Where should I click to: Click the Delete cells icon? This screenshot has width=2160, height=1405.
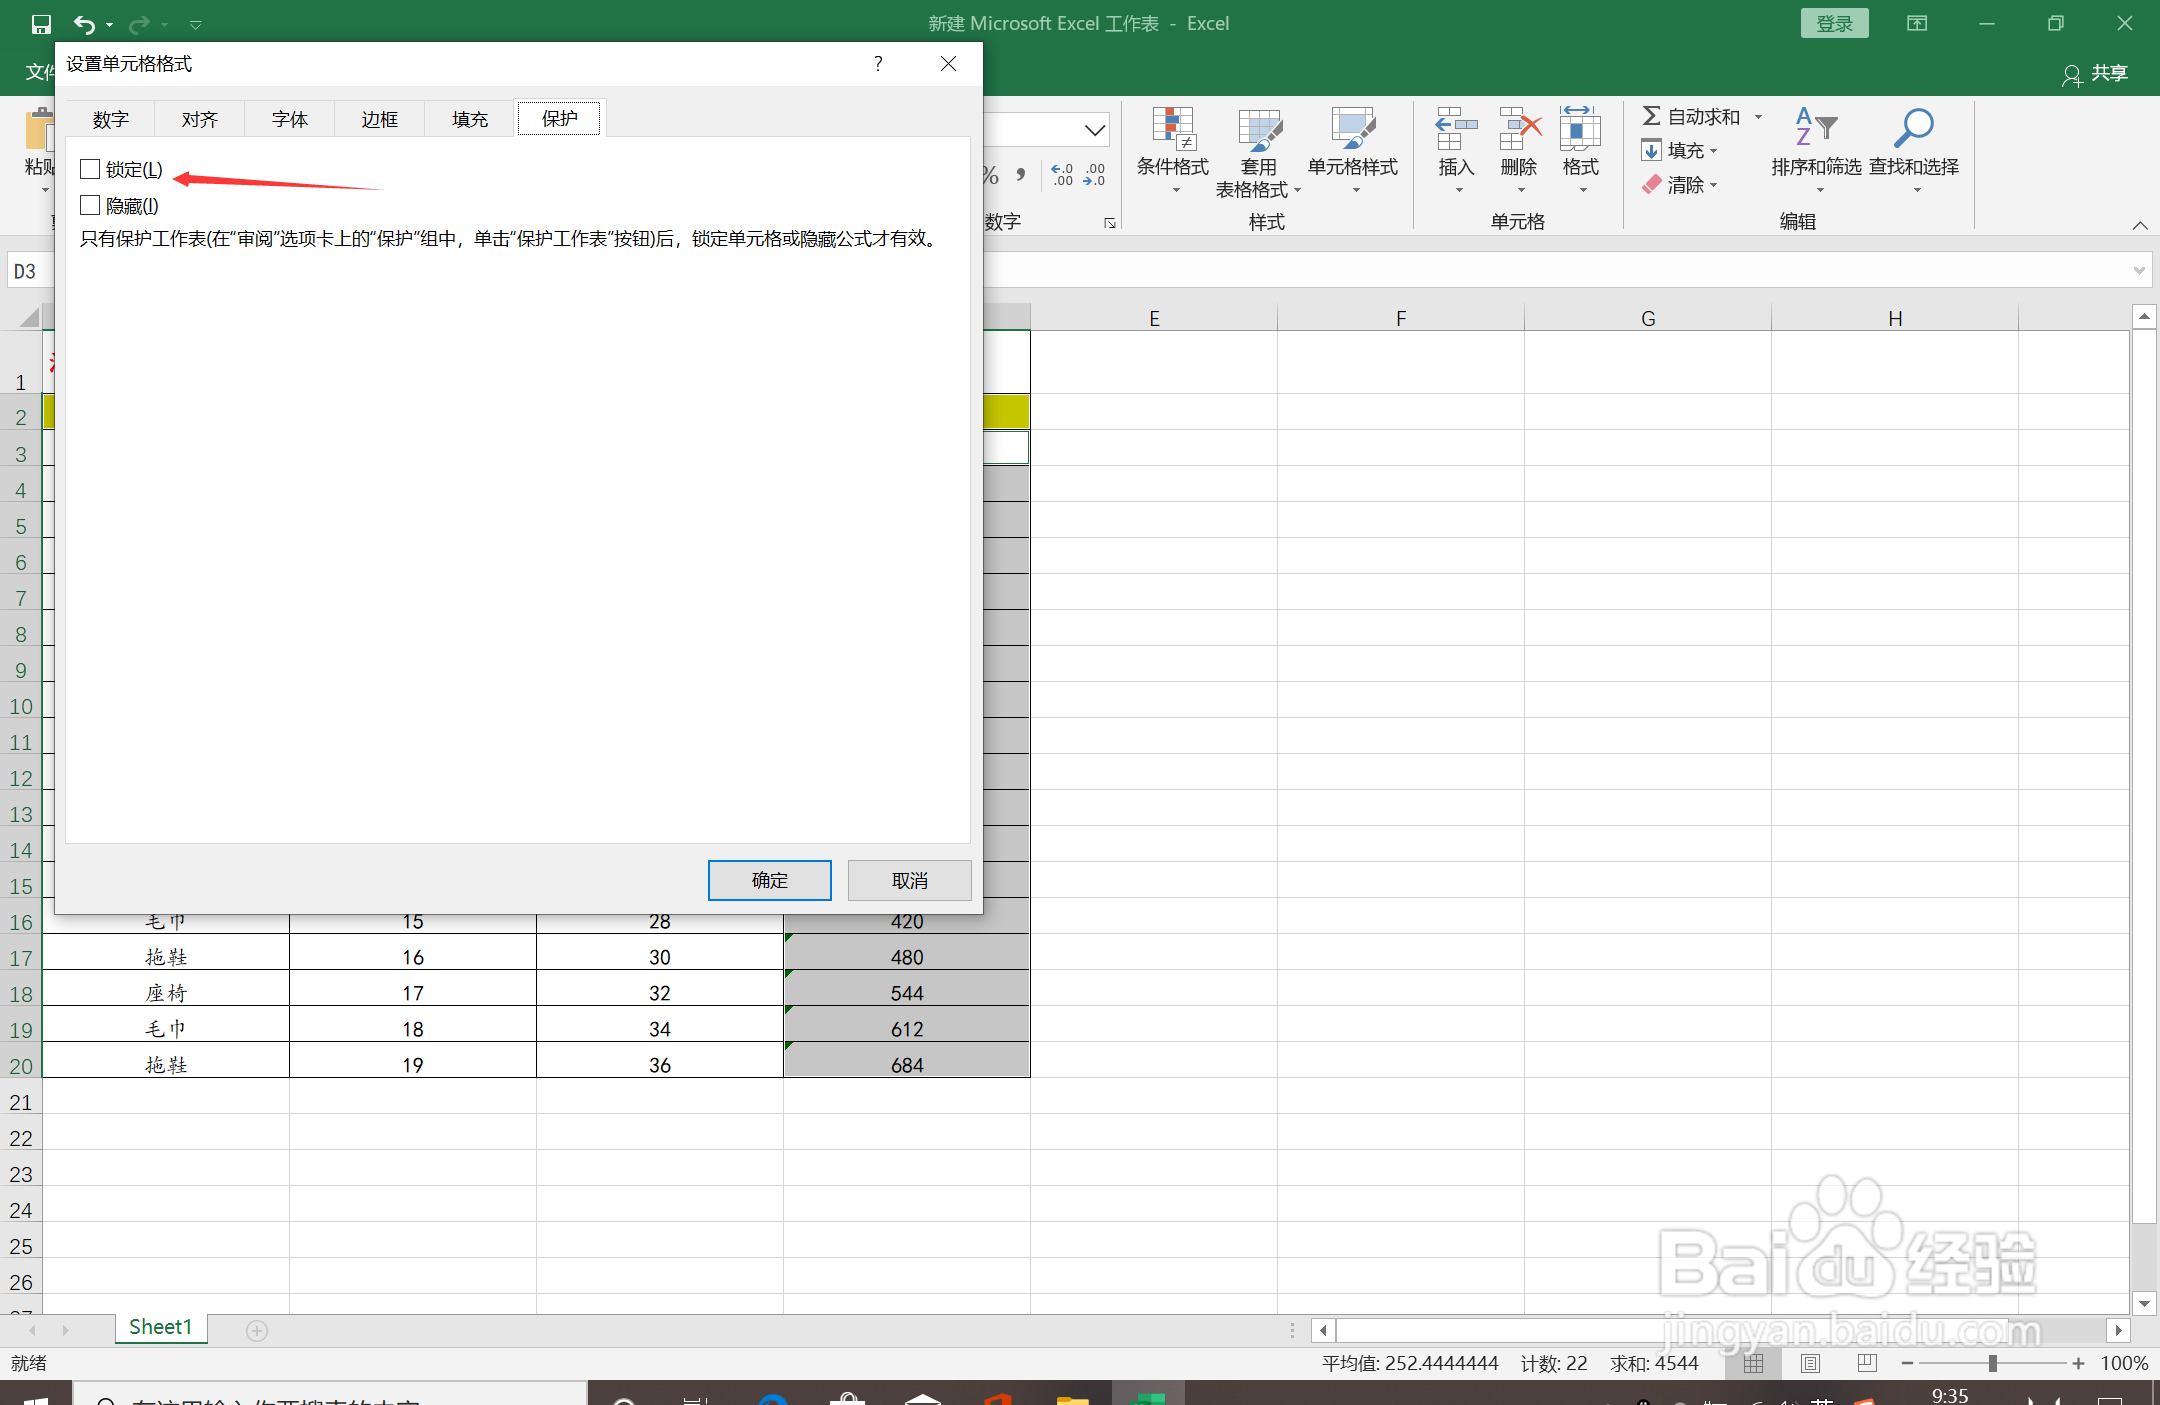point(1518,130)
